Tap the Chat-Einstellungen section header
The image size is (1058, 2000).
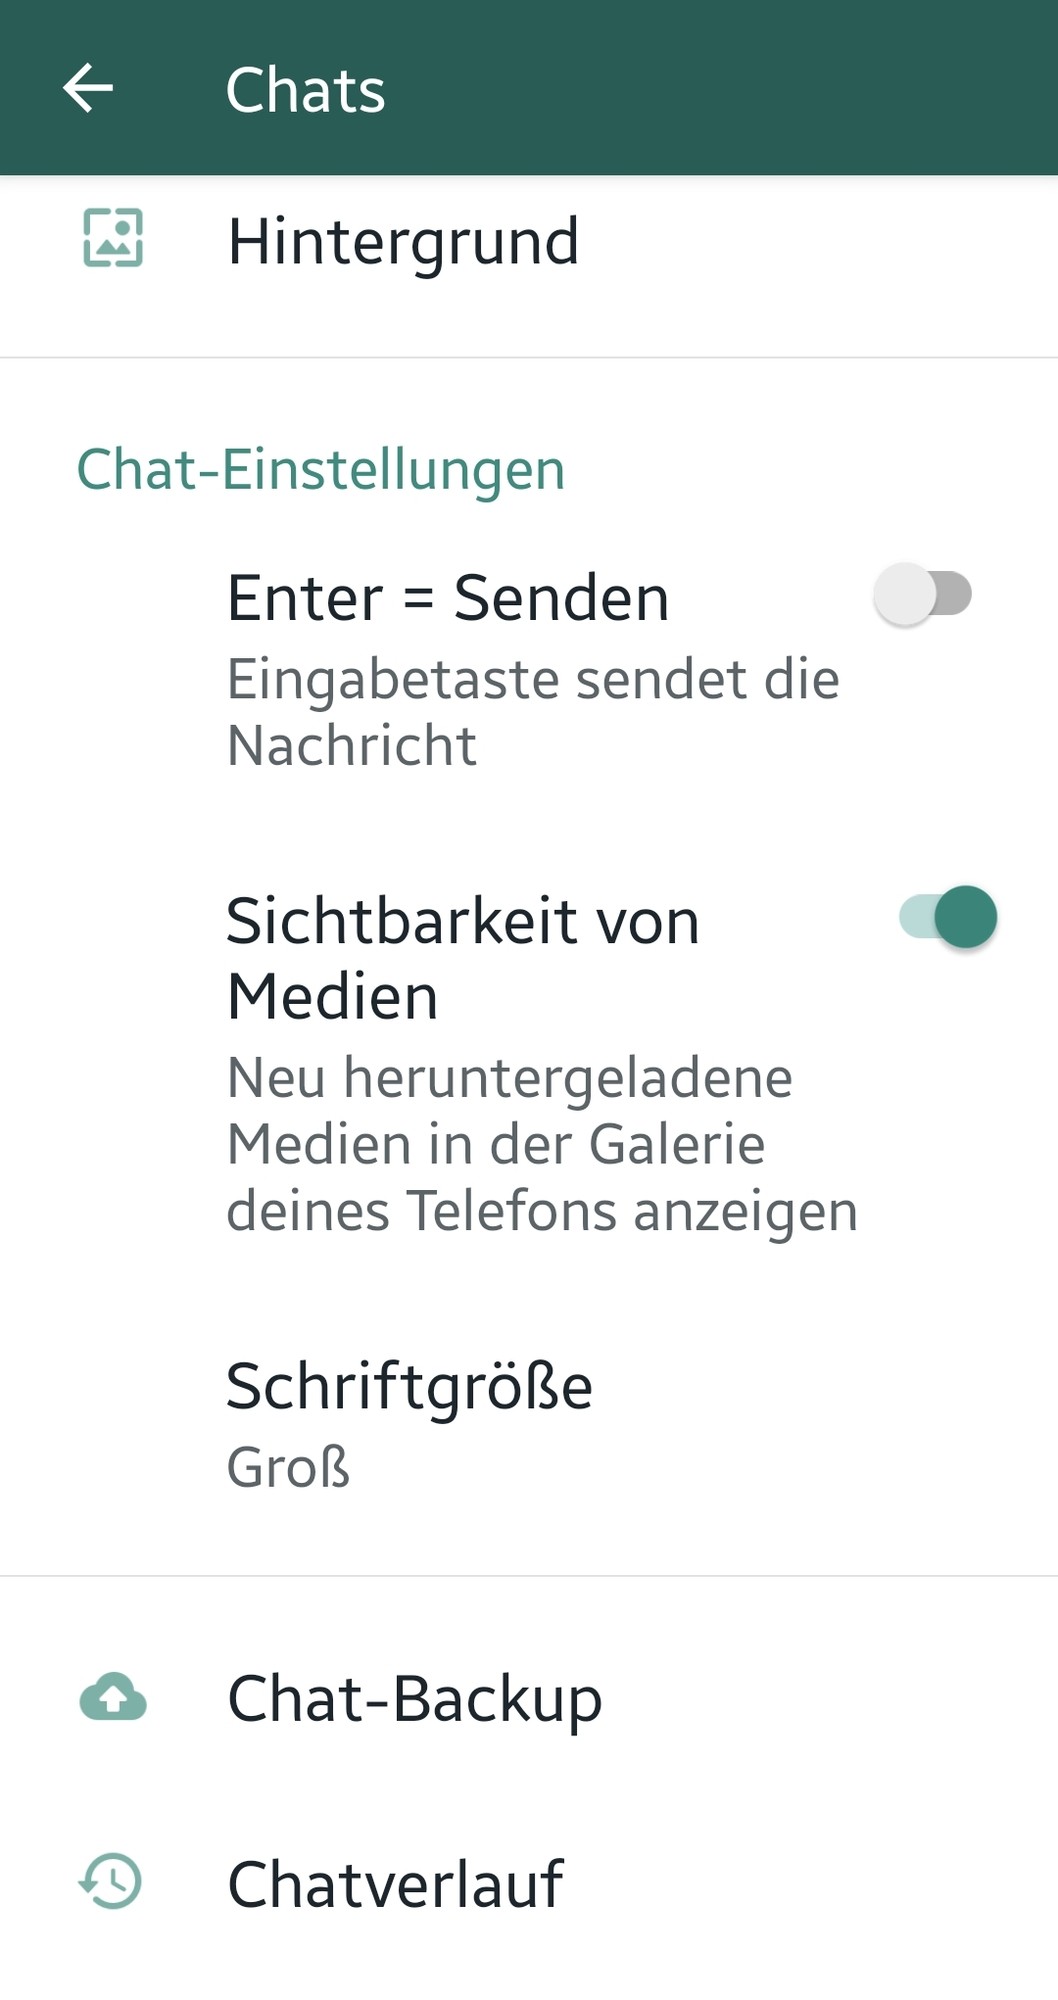321,469
